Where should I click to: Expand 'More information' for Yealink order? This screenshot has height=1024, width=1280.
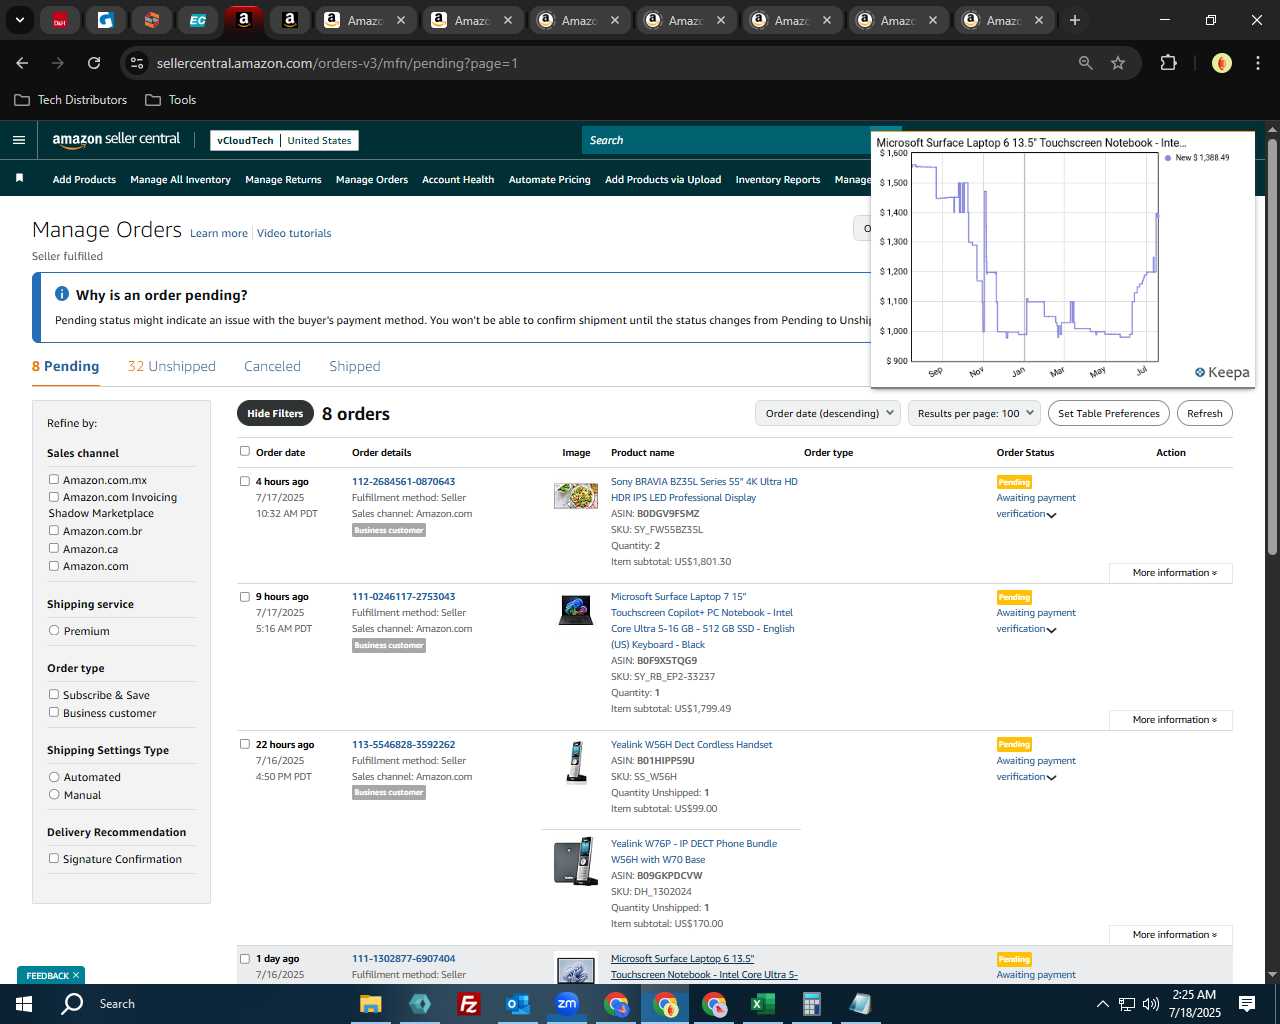1170,935
